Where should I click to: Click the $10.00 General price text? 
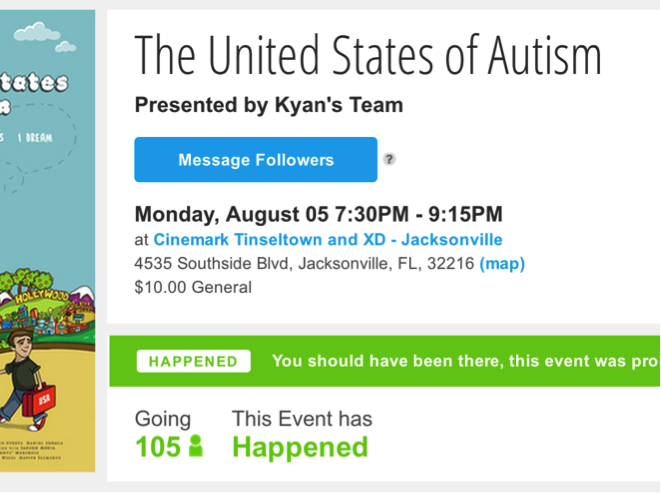[x=193, y=288]
